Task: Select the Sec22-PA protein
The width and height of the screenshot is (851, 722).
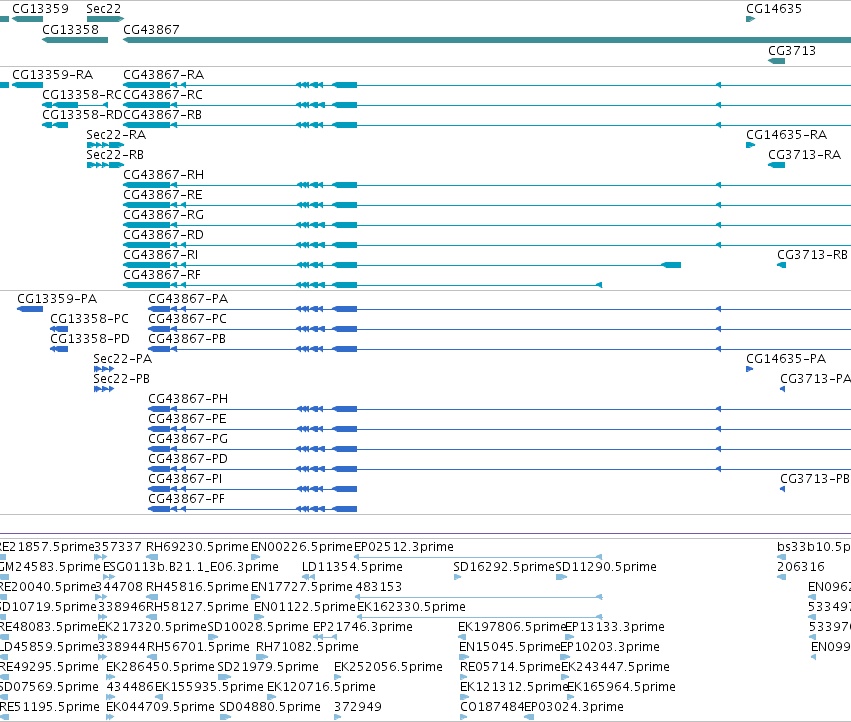Action: click(x=104, y=369)
